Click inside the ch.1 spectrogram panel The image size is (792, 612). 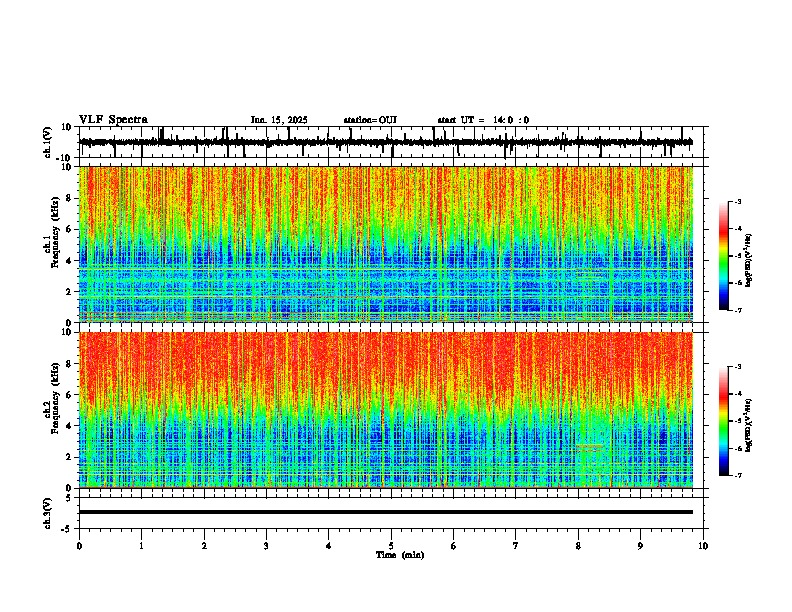pyautogui.click(x=386, y=244)
